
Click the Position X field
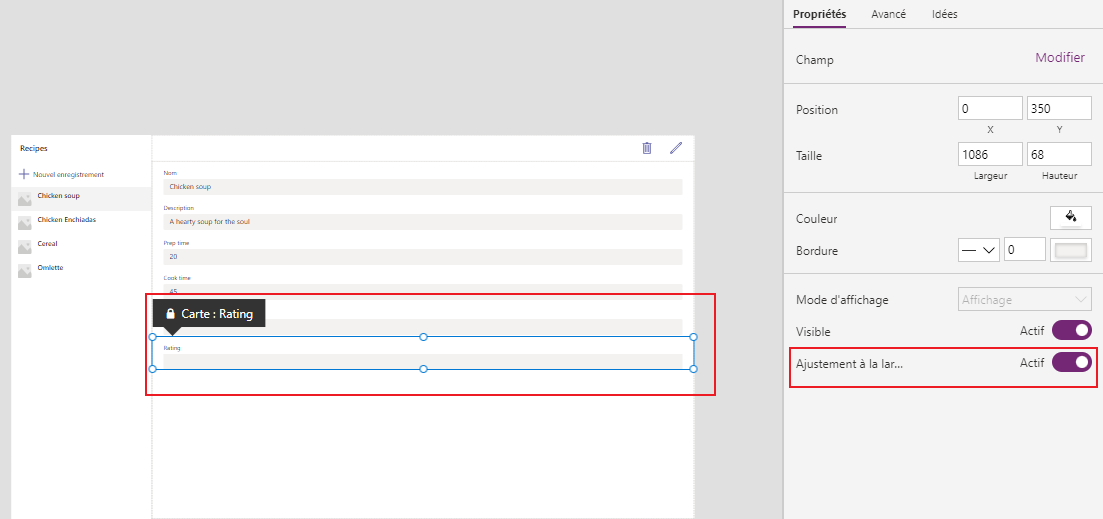990,108
